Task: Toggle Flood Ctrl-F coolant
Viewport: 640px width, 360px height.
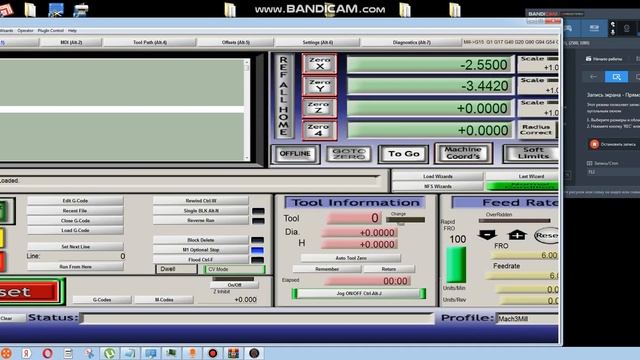Action: 200,260
